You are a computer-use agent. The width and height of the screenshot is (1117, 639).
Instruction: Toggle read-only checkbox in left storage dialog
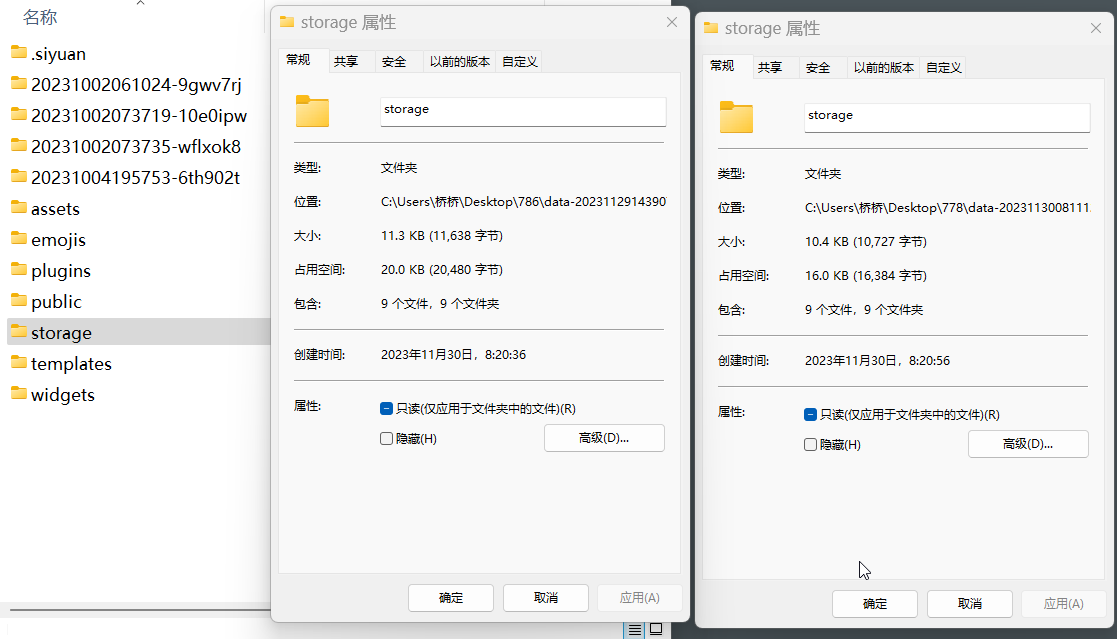386,409
